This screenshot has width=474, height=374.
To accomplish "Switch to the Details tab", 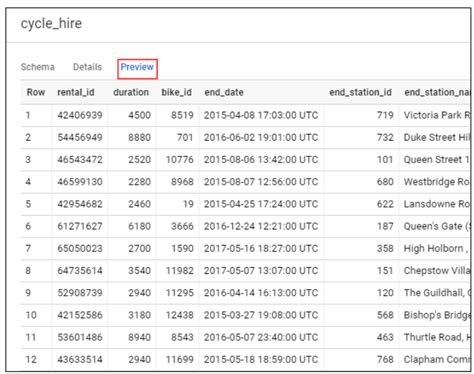I will point(87,67).
